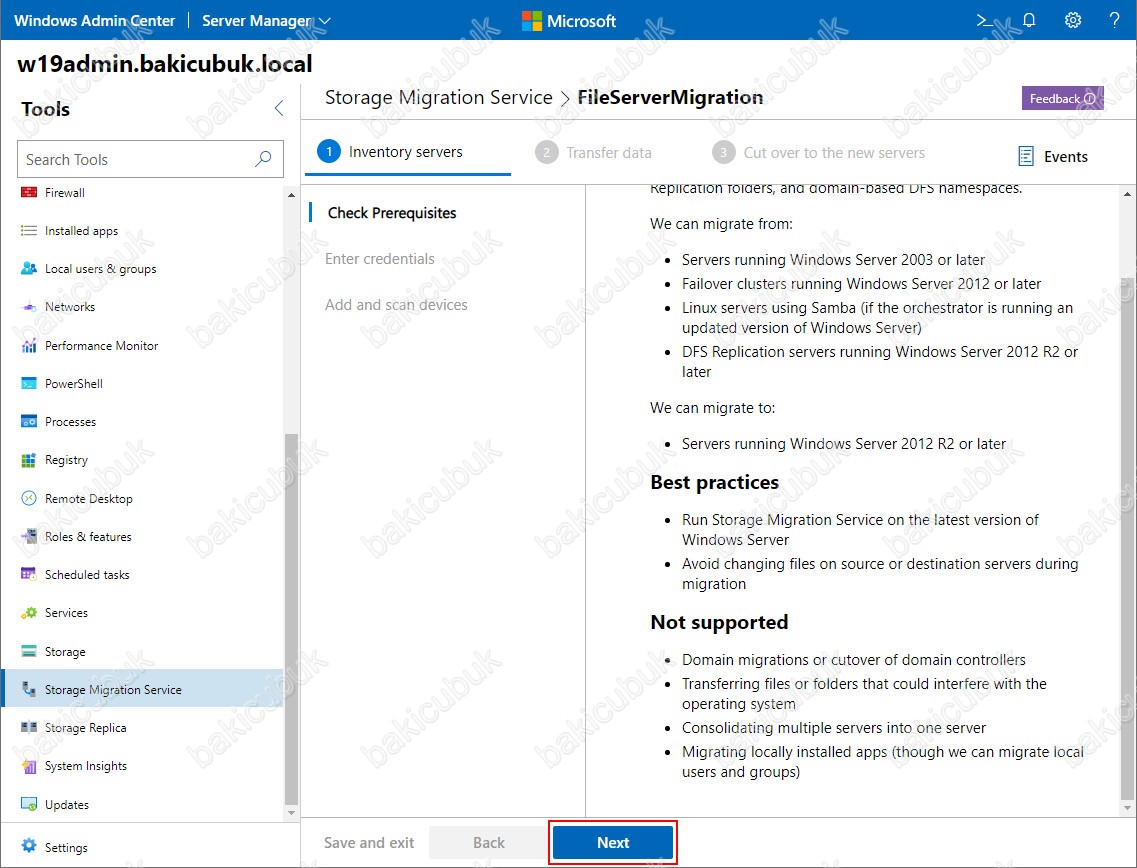Collapse the Tools panel chevron
The height and width of the screenshot is (868, 1137).
(279, 109)
